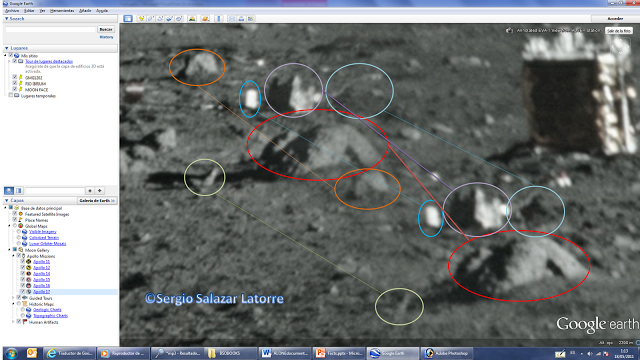Click the volume icon in system tray
The height and width of the screenshot is (360, 640).
pos(589,353)
